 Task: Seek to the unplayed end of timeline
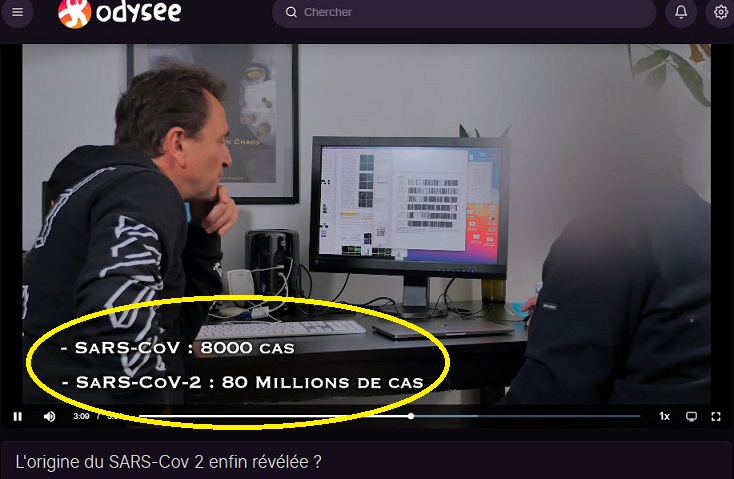pyautogui.click(x=559, y=416)
